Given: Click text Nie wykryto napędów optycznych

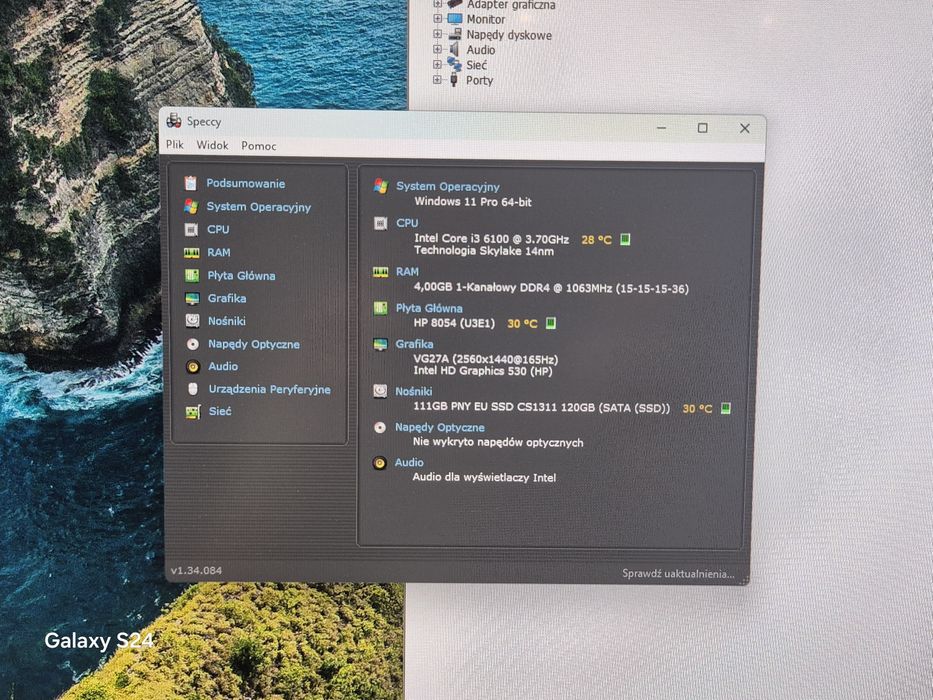Looking at the screenshot, I should (498, 442).
